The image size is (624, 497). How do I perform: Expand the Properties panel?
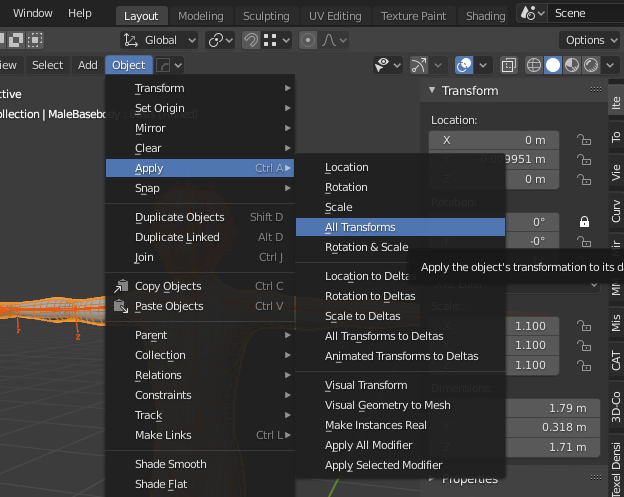(x=432, y=479)
